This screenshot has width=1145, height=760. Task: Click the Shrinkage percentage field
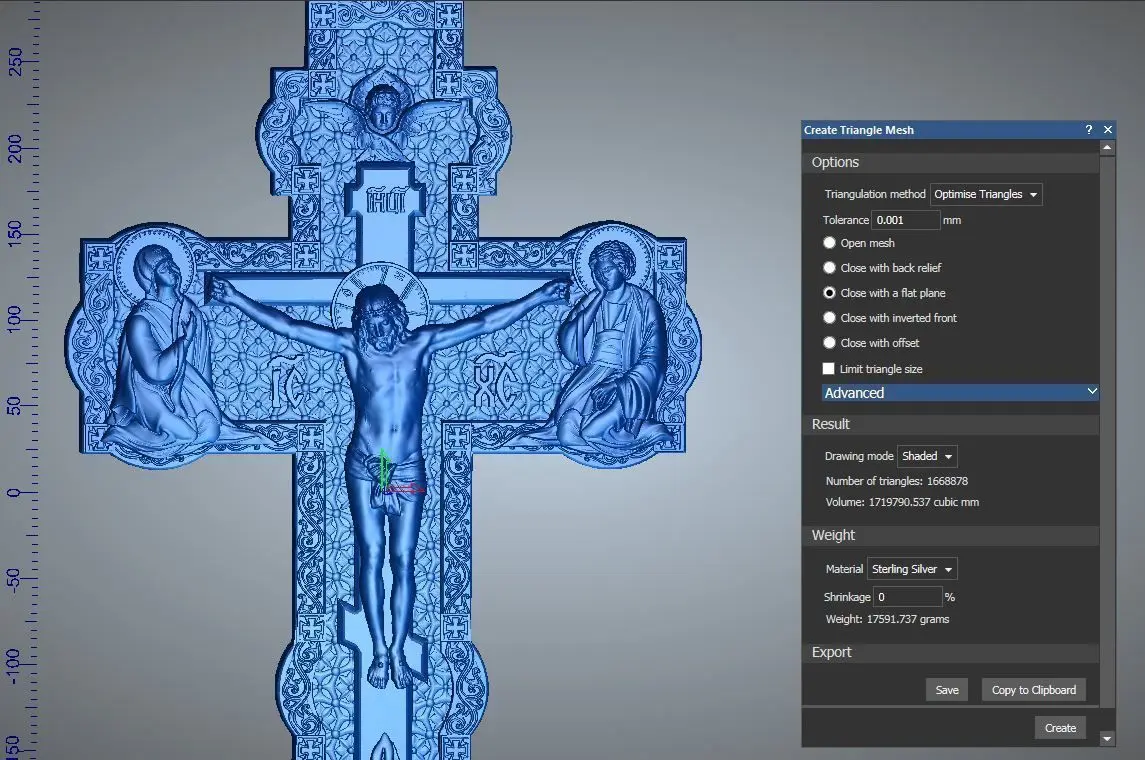908,596
